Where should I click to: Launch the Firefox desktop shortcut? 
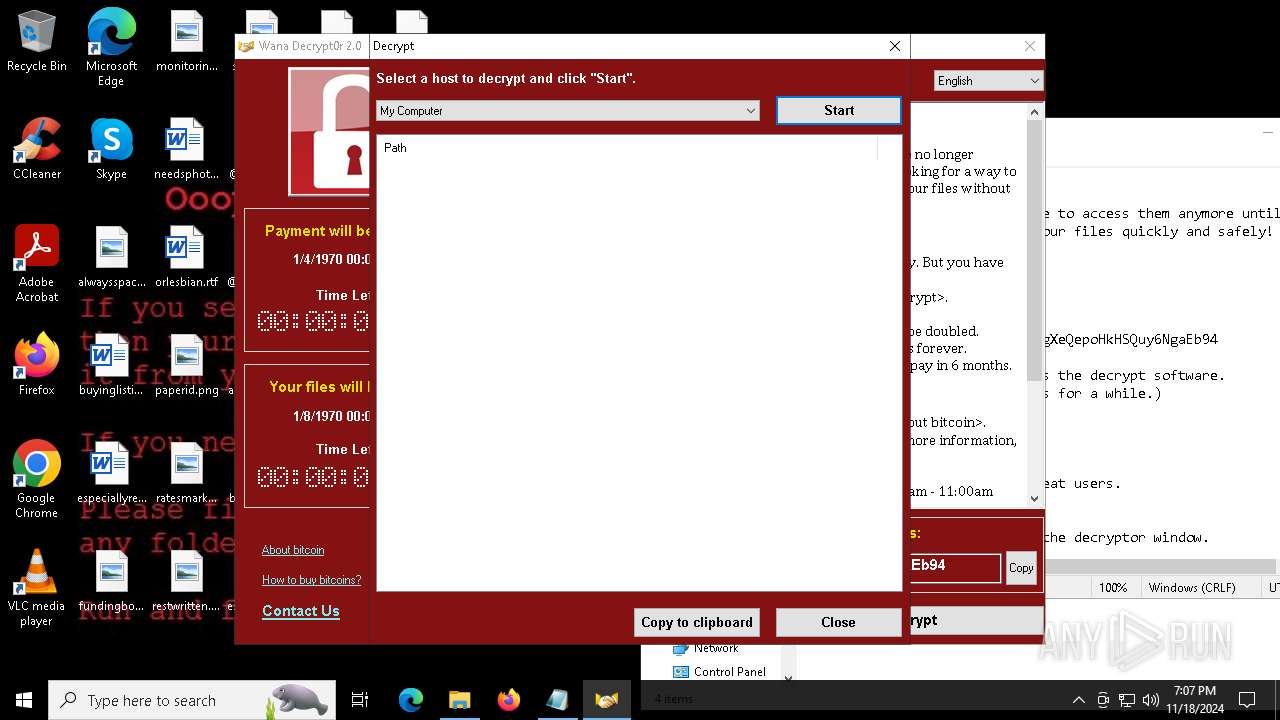37,365
